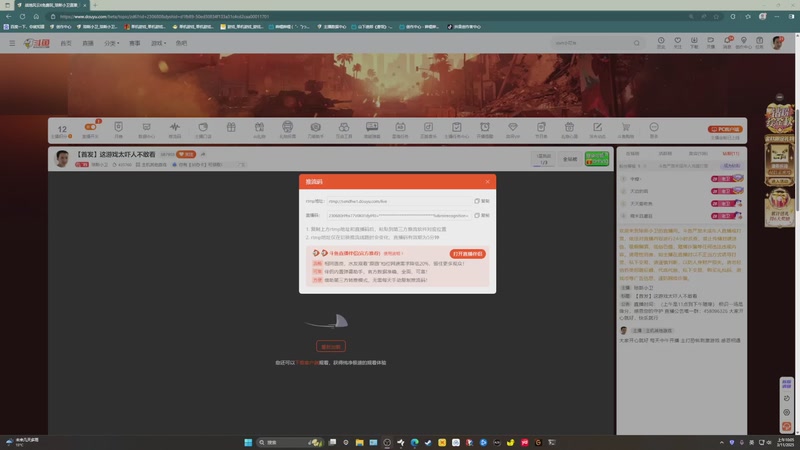Viewport: 800px width, 450px height.
Task: Switch to the first tab in the right chat panel
Action: coord(633,154)
